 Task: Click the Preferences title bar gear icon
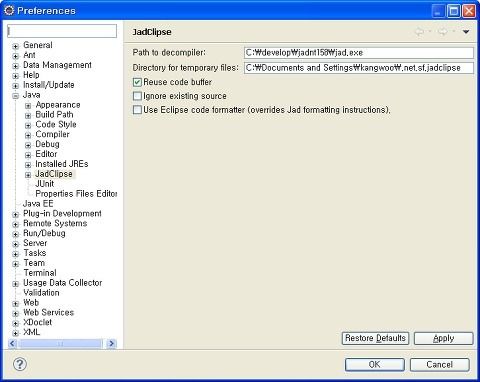(x=9, y=11)
